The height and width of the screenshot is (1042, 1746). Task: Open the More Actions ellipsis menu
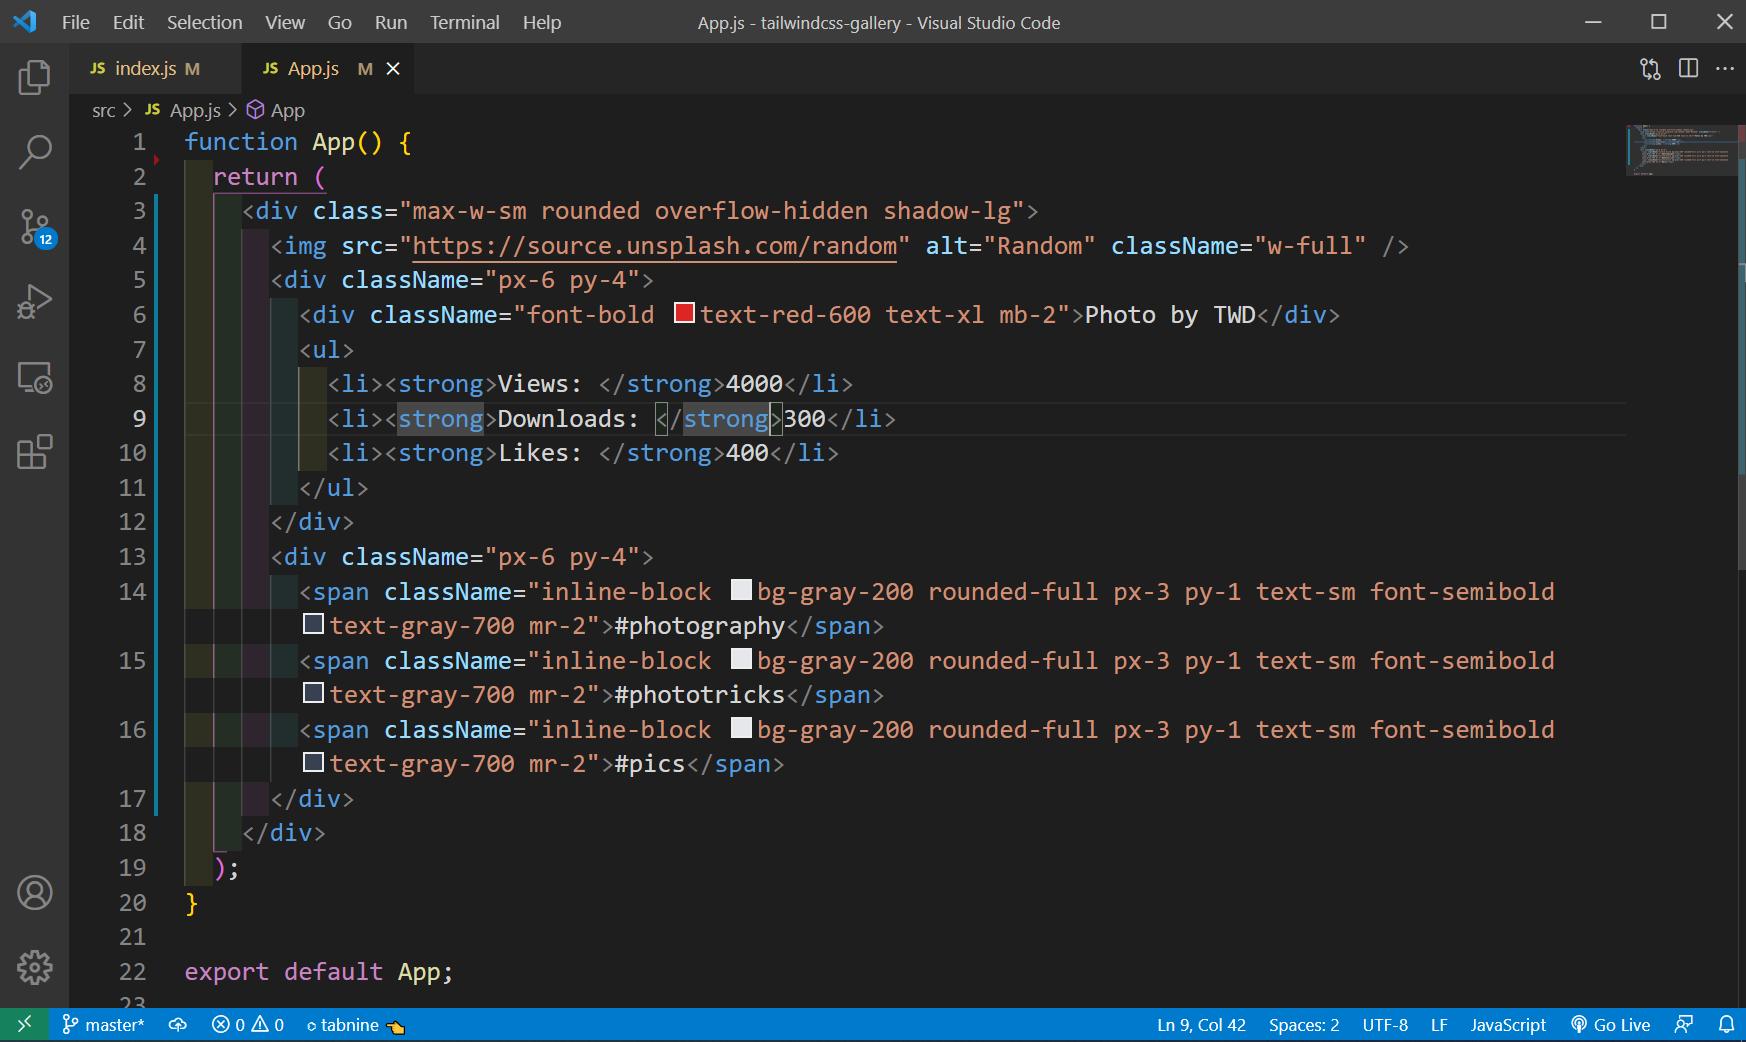coord(1725,69)
